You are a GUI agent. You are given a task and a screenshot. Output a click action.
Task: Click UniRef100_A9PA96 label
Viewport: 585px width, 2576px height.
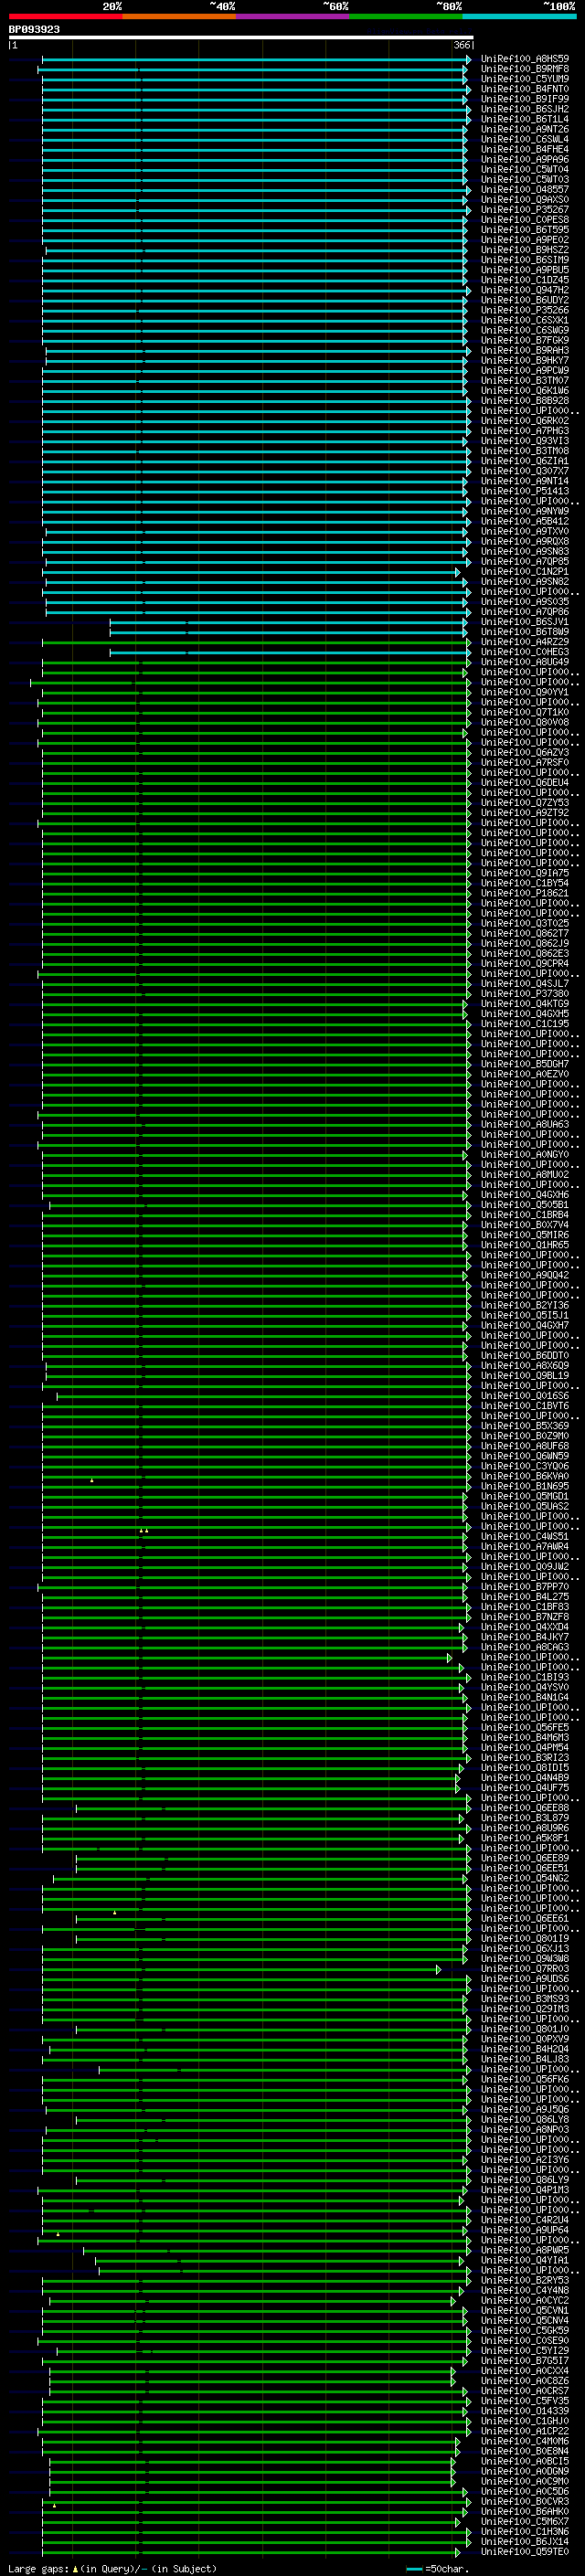click(x=525, y=159)
